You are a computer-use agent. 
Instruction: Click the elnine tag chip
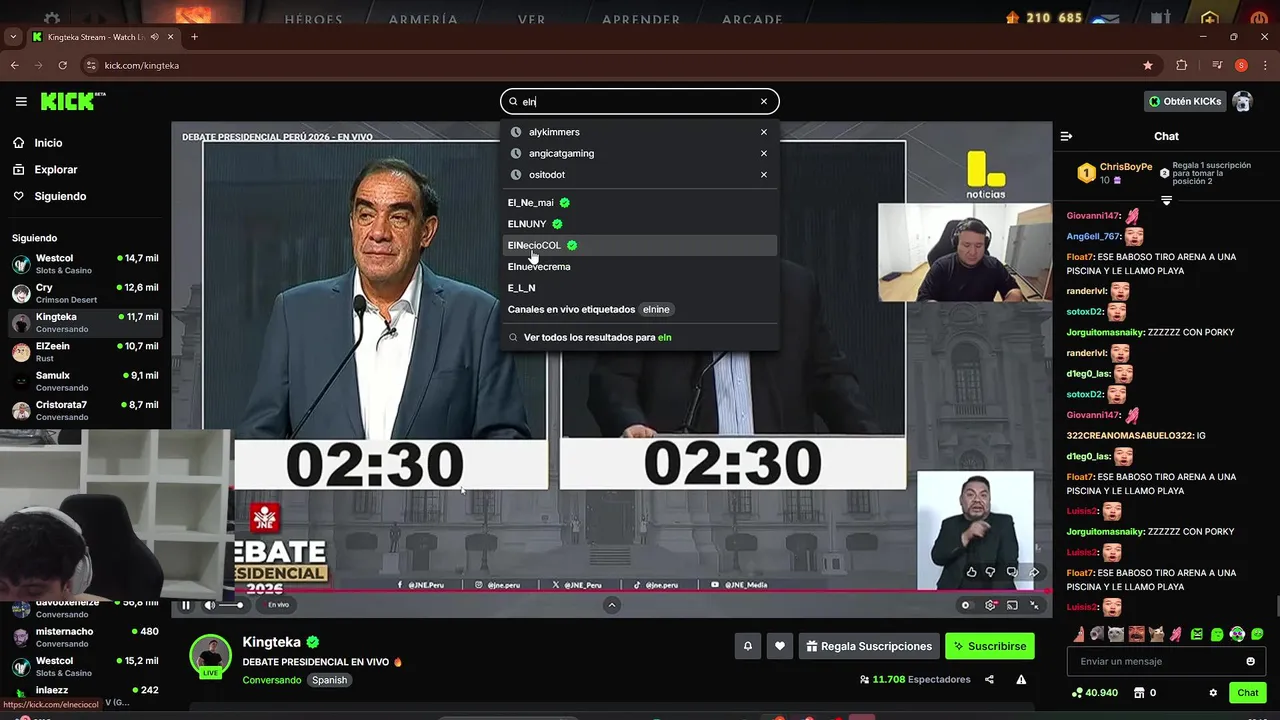[656, 309]
